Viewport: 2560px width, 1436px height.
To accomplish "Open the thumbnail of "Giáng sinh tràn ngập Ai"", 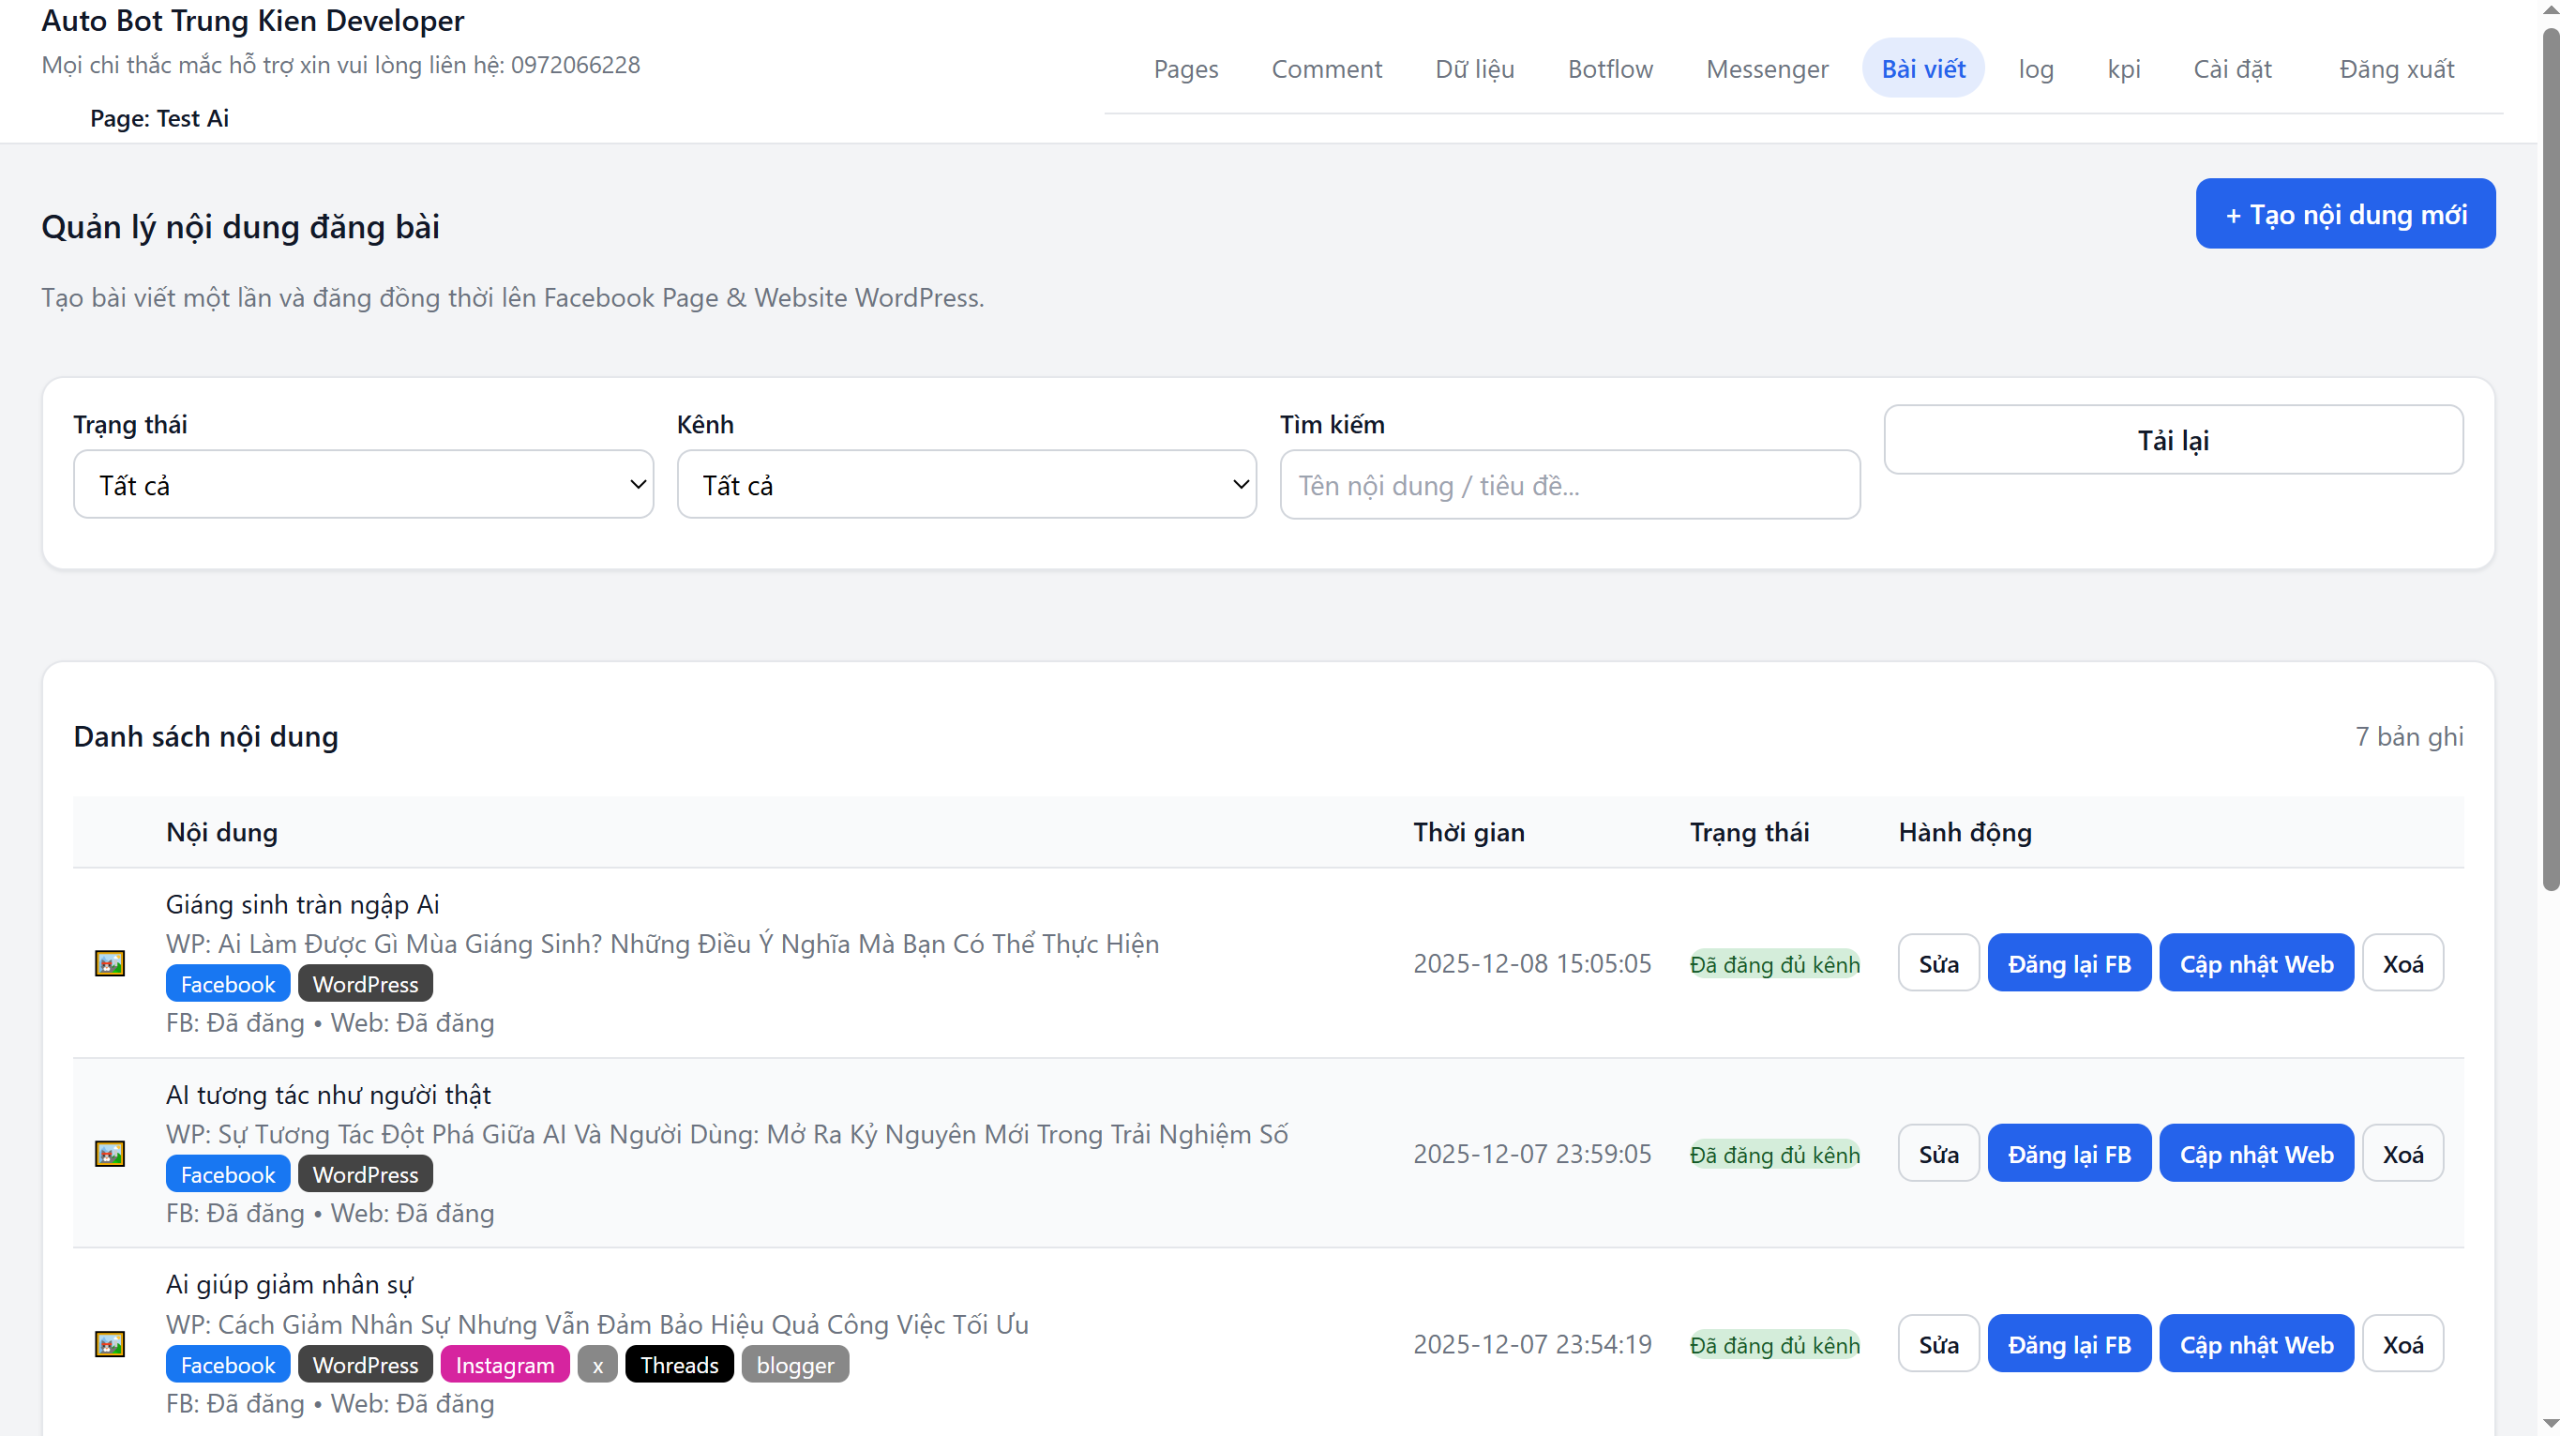I will pos(108,962).
